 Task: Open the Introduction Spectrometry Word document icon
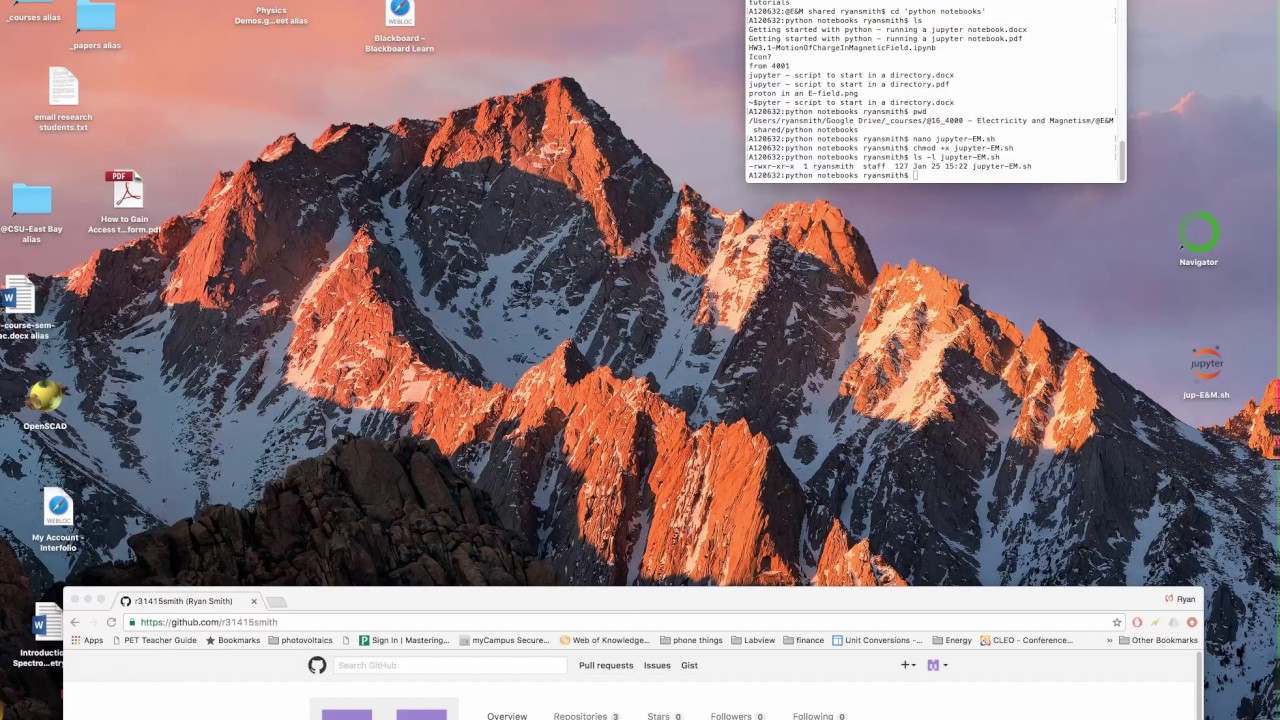point(45,624)
